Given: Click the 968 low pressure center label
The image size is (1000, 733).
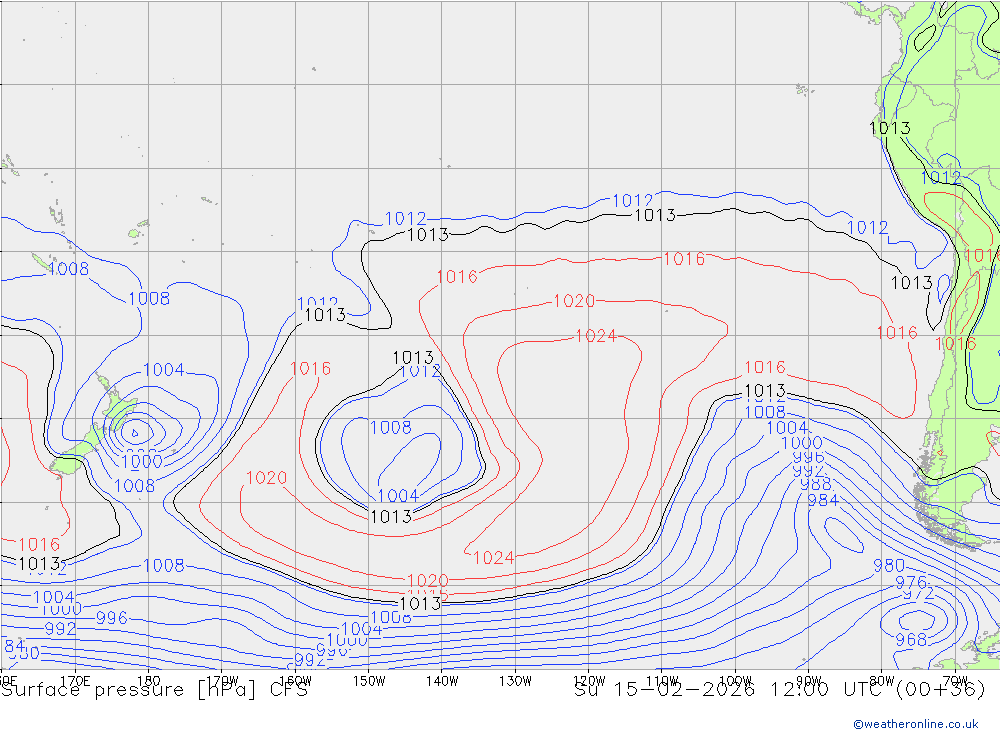Looking at the screenshot, I should coord(911,639).
